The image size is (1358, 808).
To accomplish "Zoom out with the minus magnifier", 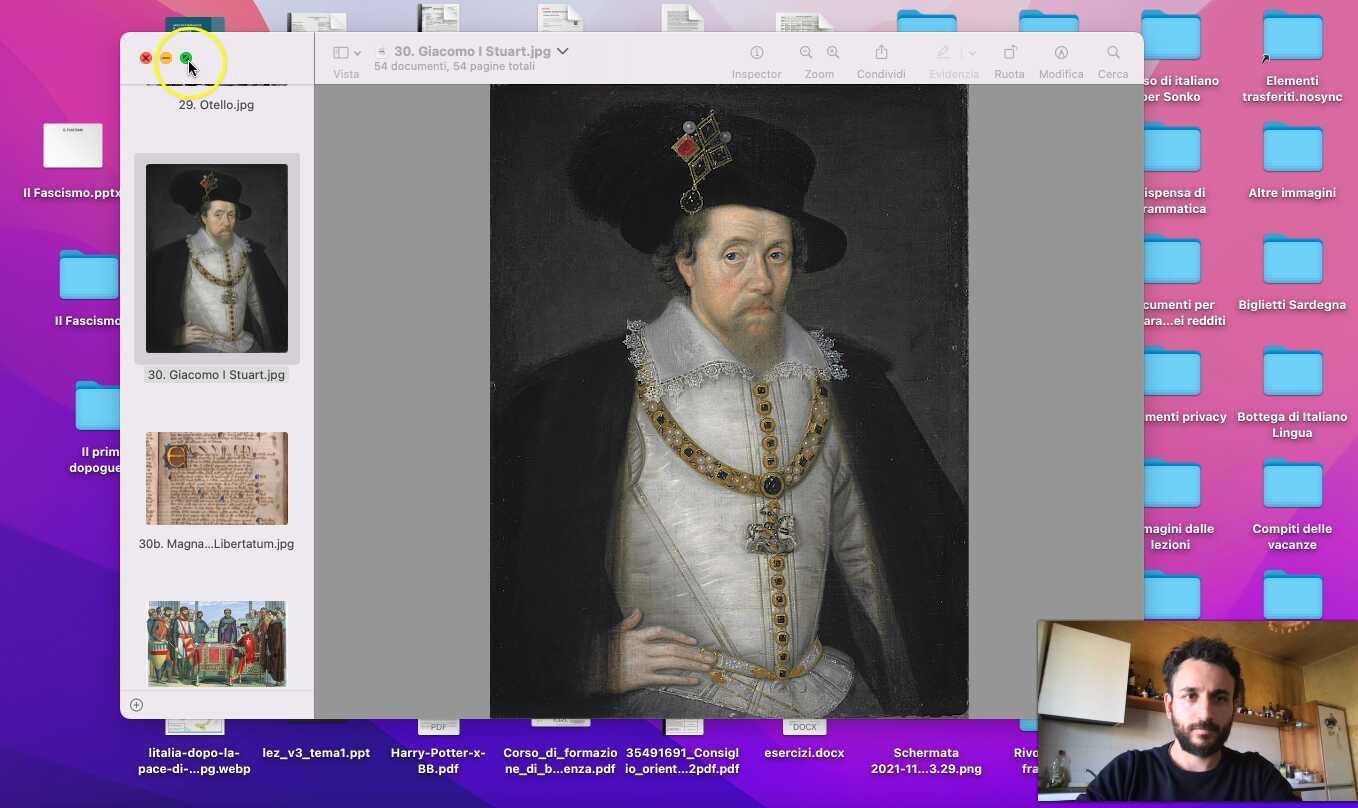I will coord(806,52).
